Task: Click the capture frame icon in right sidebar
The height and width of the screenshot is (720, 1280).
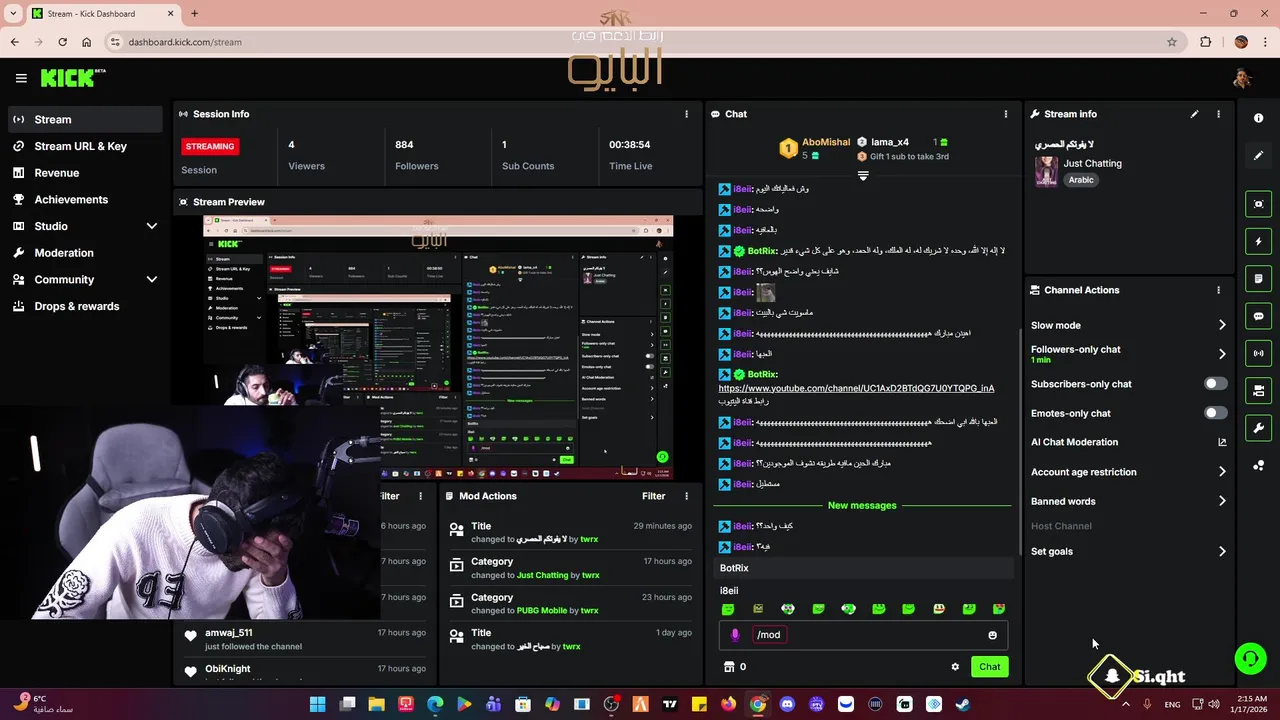Action: pyautogui.click(x=1259, y=204)
